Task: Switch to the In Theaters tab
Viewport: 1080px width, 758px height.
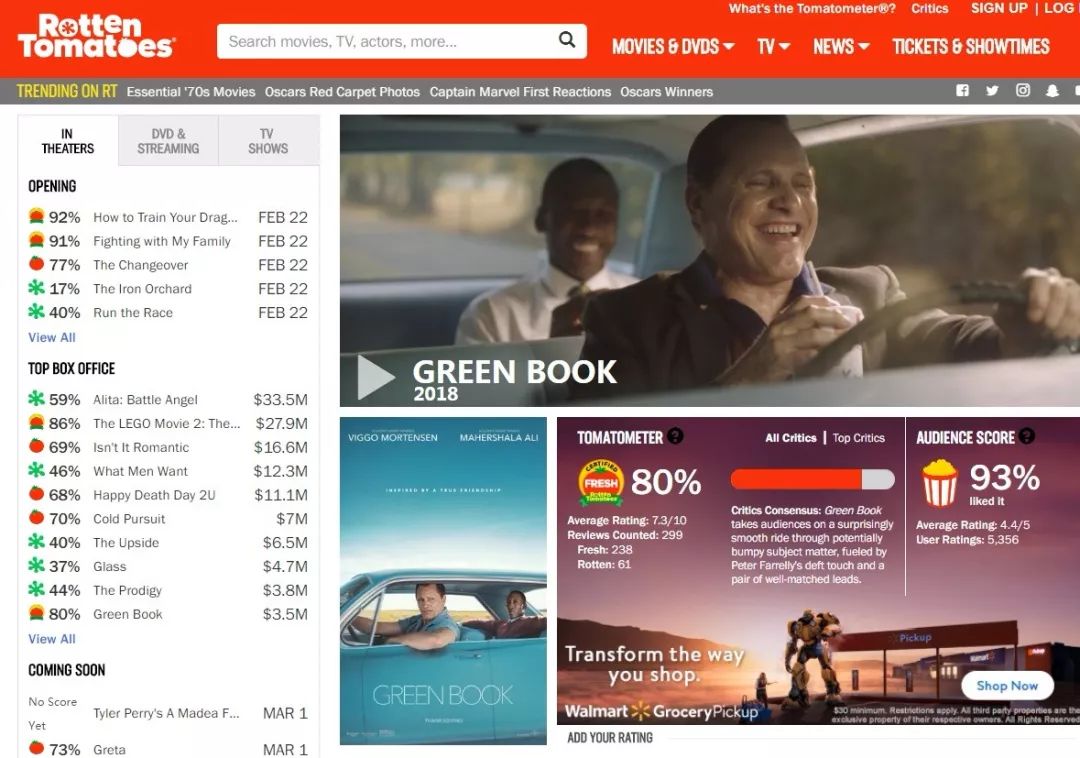Action: pyautogui.click(x=68, y=140)
